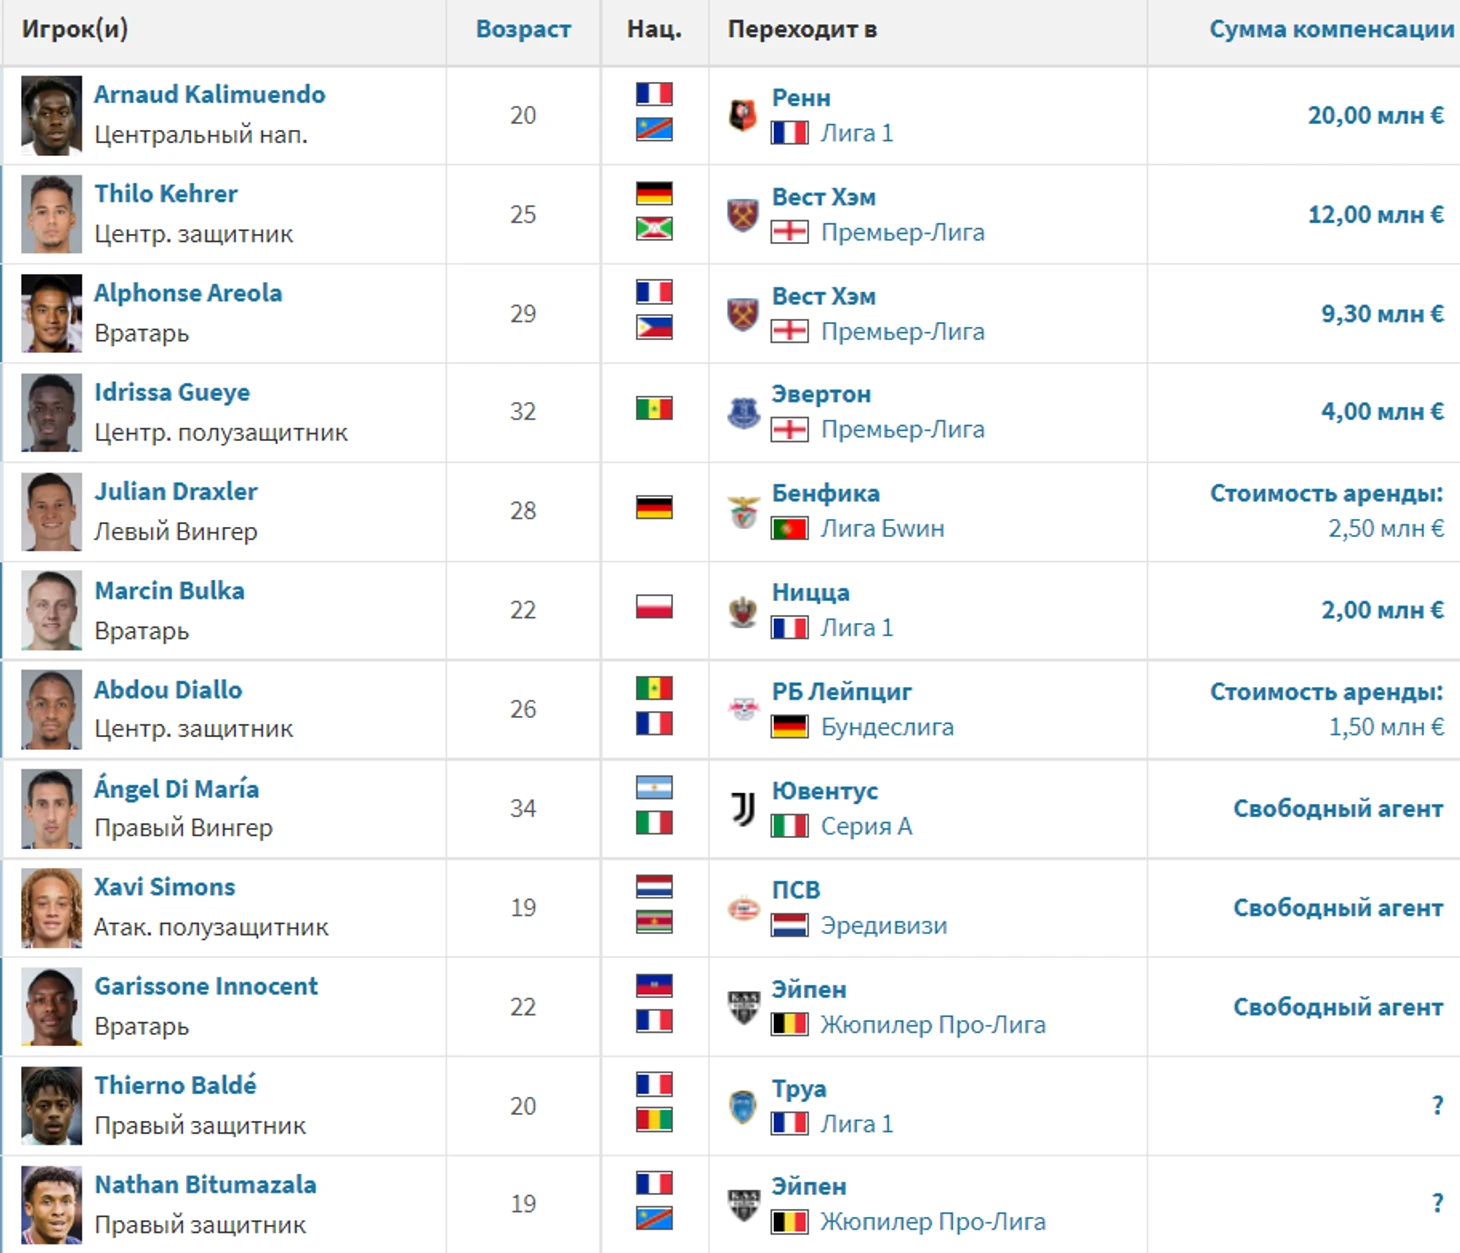Open the Эвертон club link
Screen dimensions: 1460x1253
(821, 394)
